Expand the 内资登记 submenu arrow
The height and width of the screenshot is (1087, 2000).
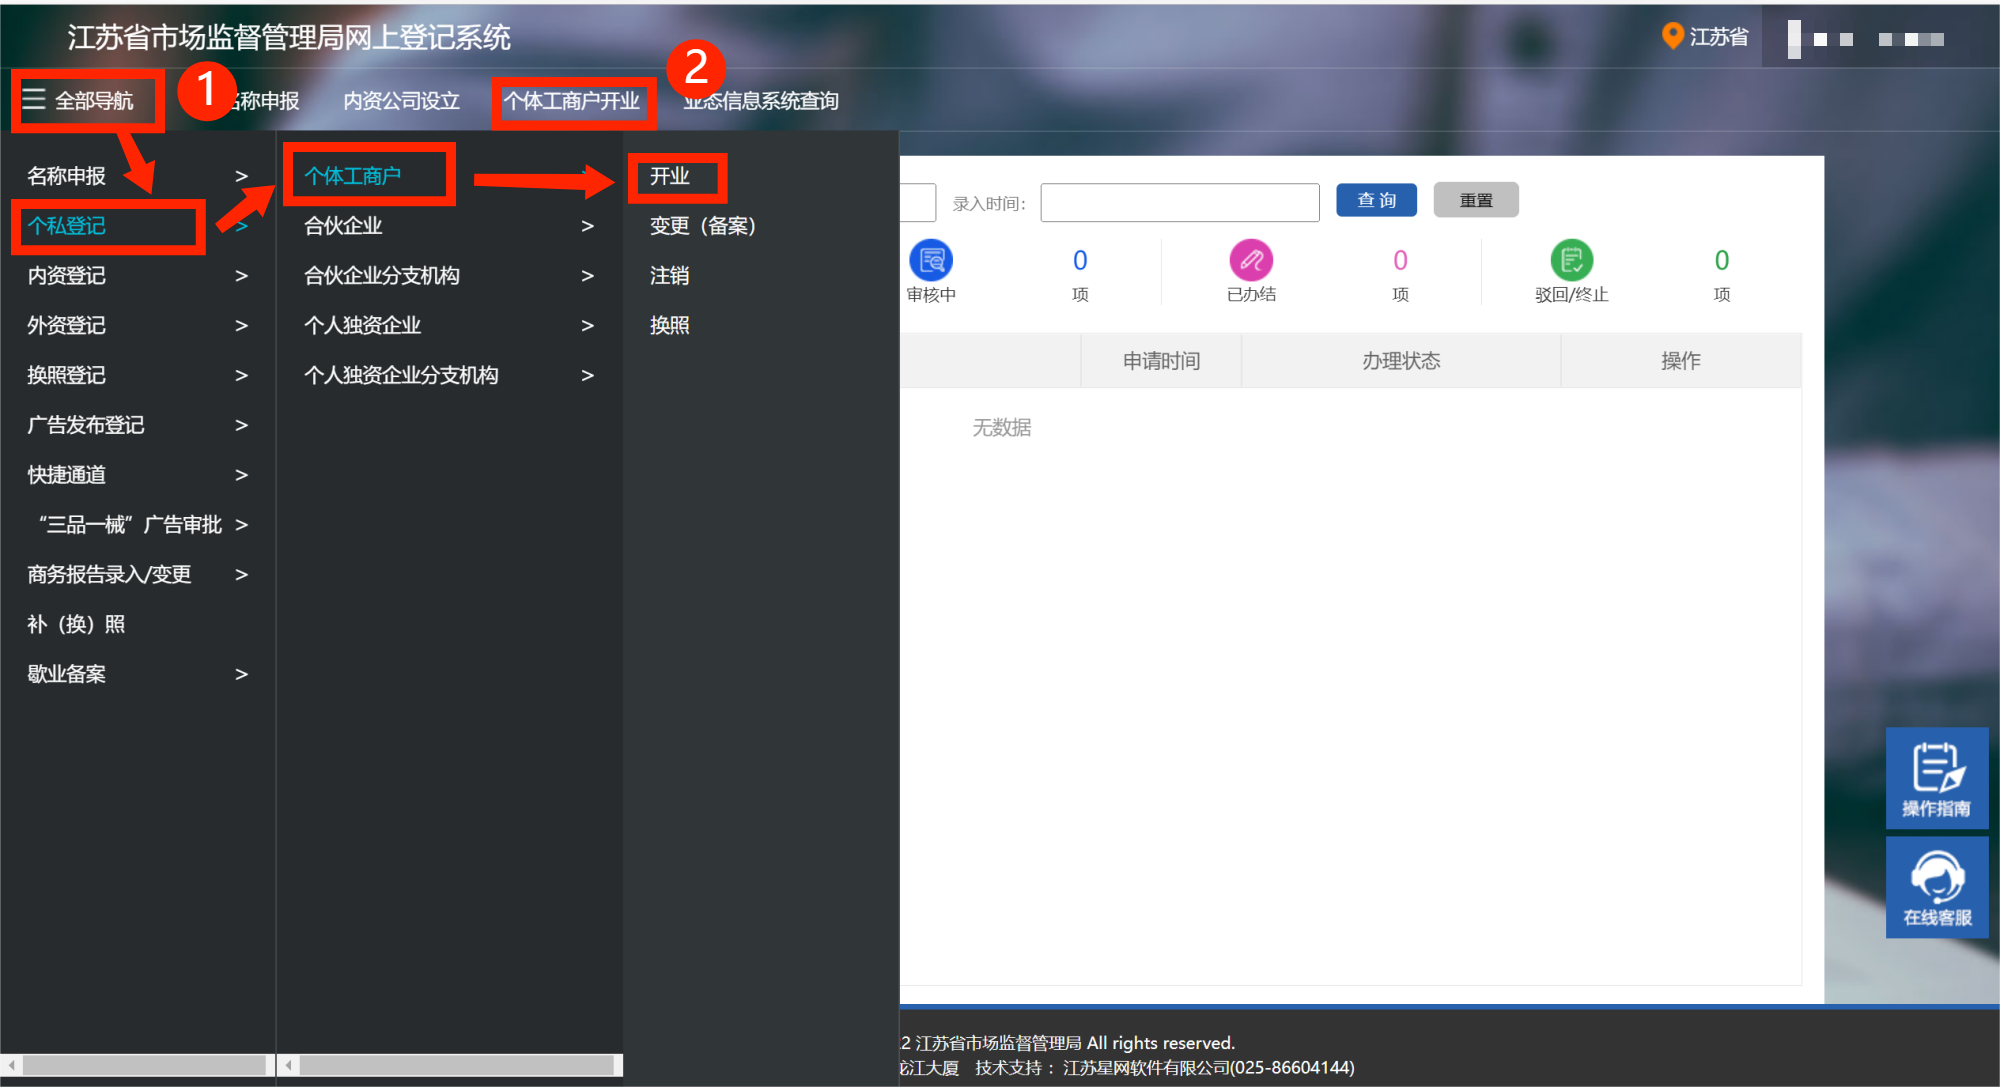pos(241,276)
